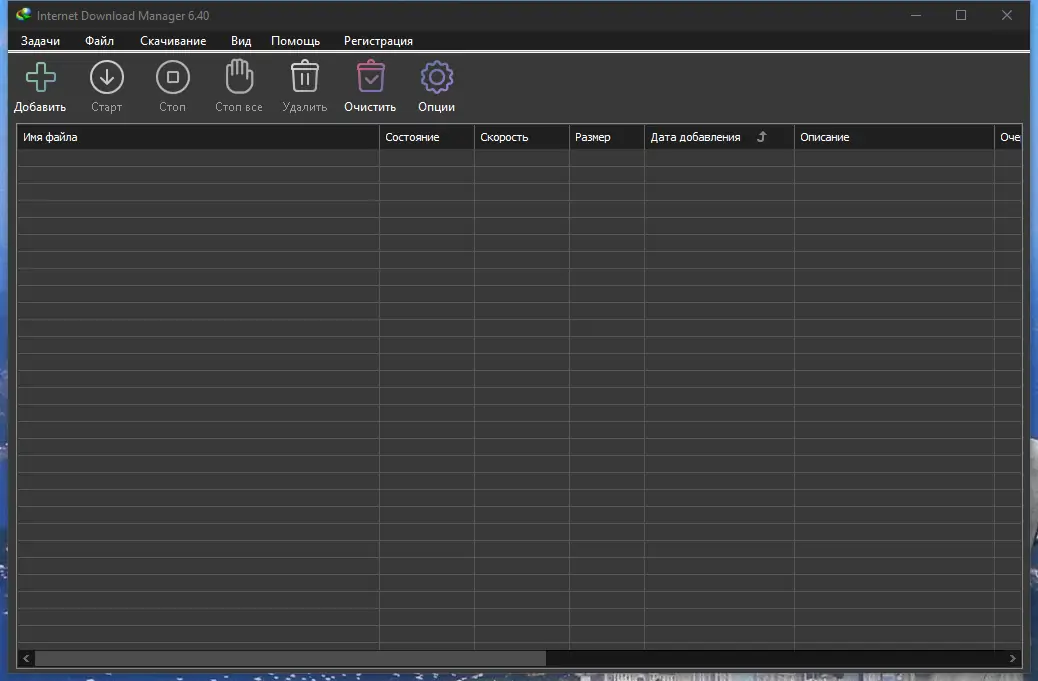This screenshot has height=681, width=1038.
Task: Open the Регистрация menu
Action: [378, 41]
